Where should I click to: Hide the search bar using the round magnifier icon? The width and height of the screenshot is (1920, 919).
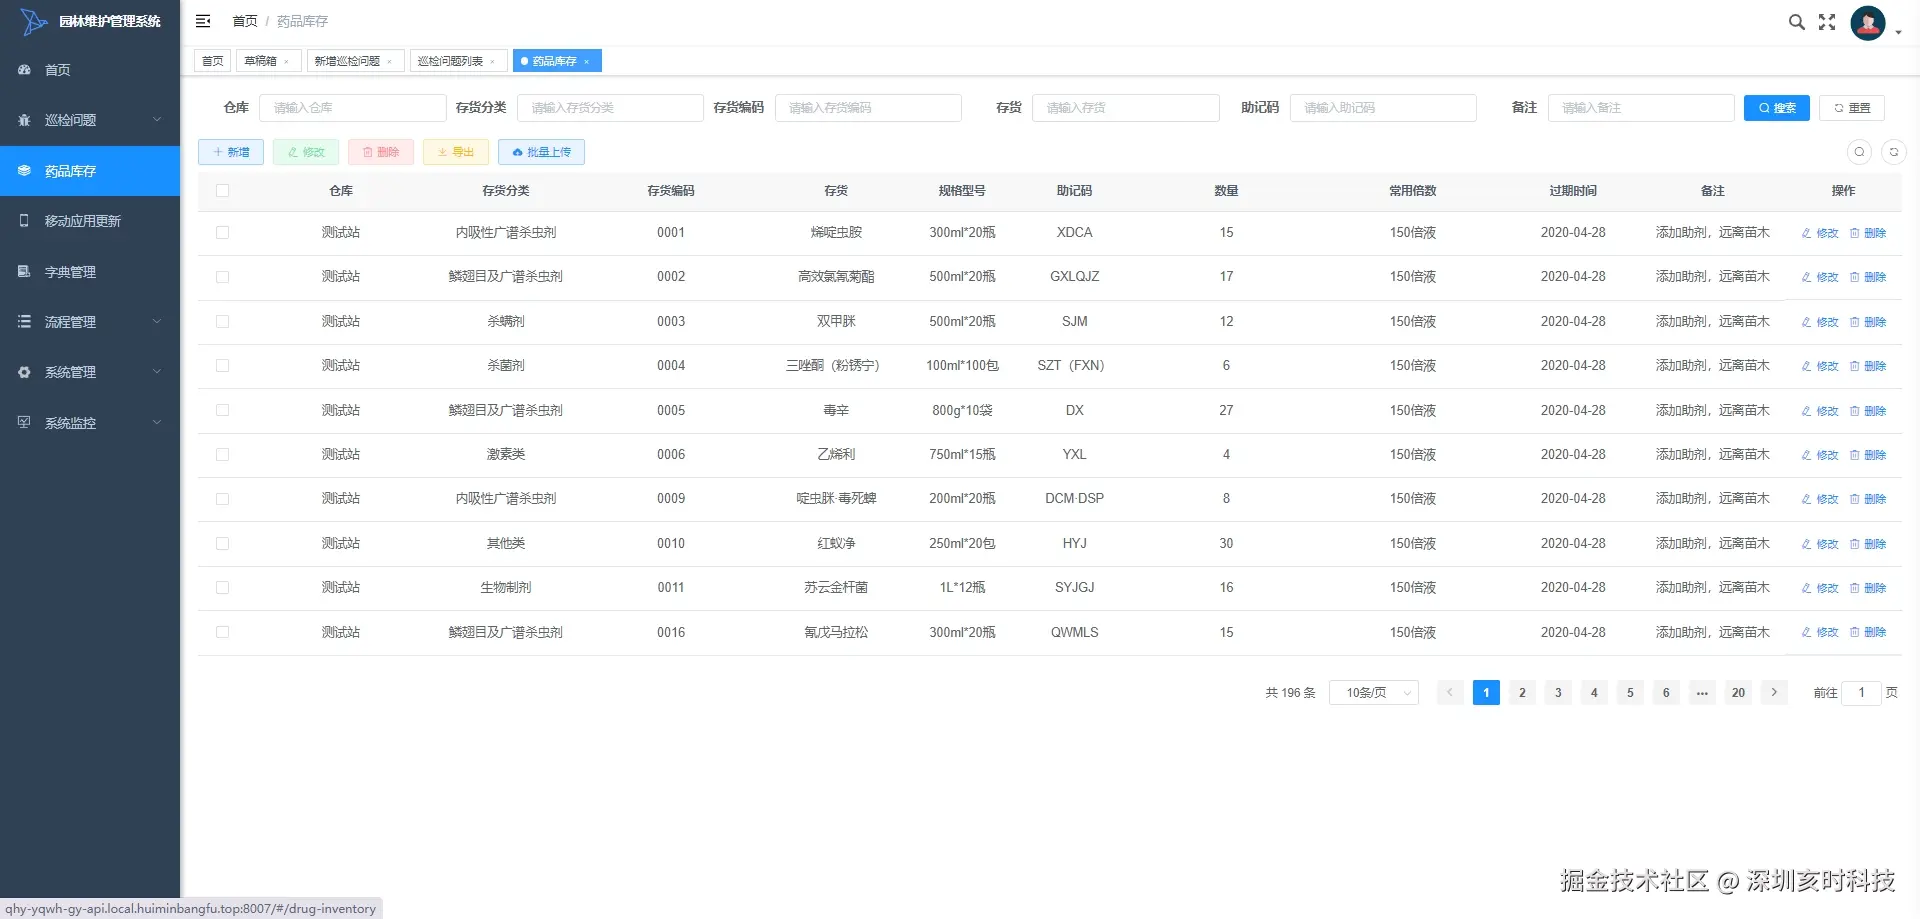[x=1859, y=152]
